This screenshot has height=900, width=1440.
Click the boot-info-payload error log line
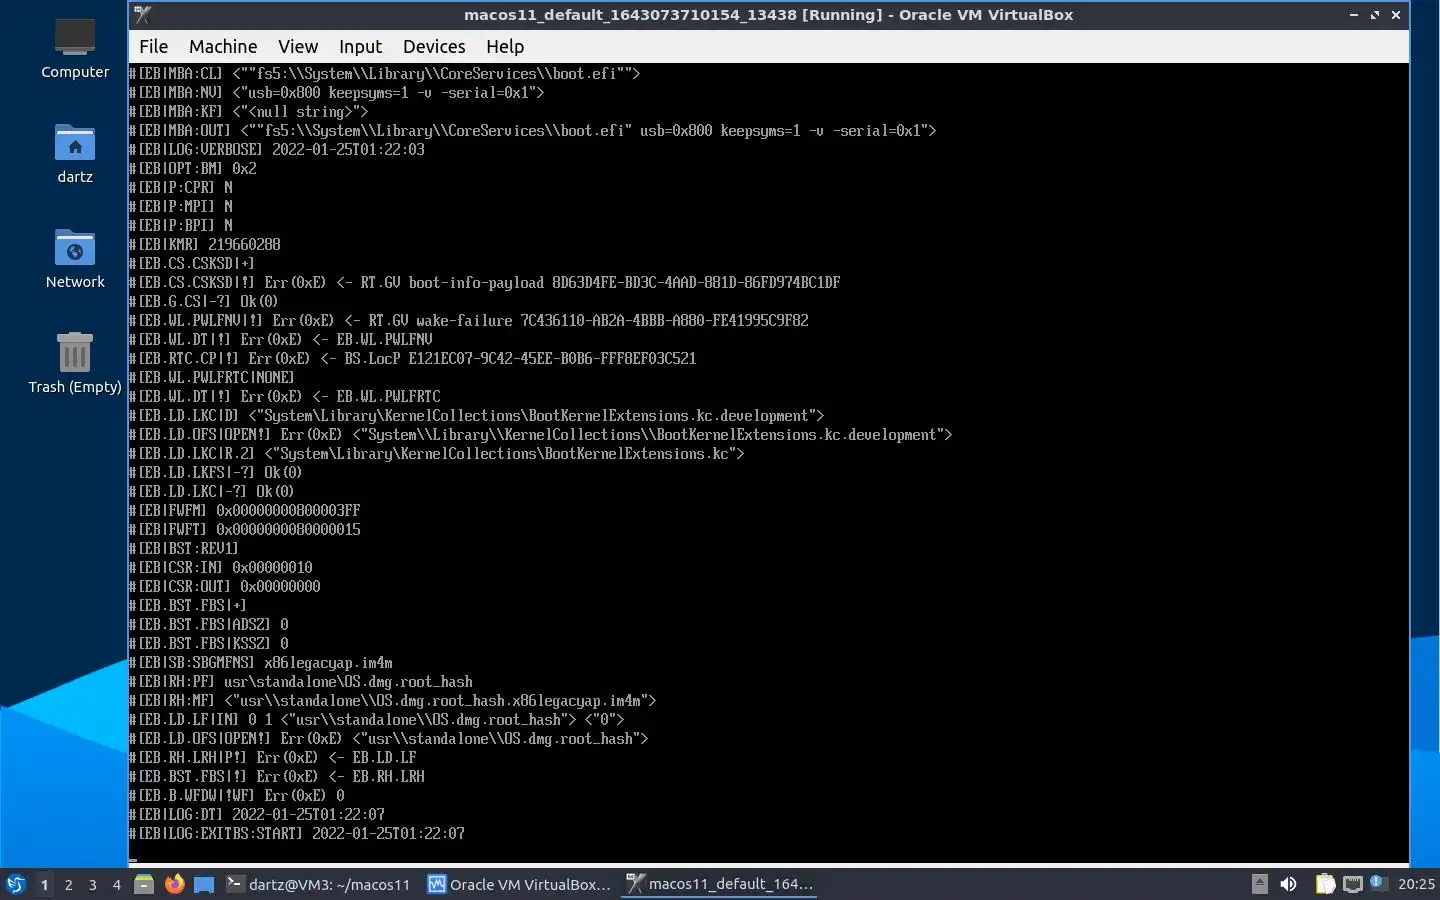click(485, 282)
